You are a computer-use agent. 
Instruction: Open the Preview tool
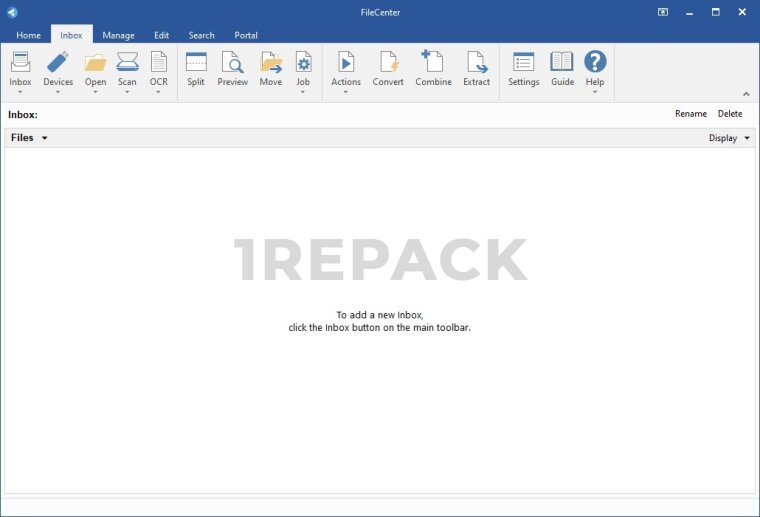[x=232, y=63]
